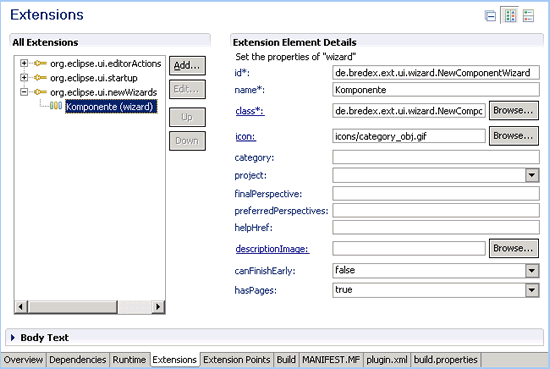The height and width of the screenshot is (369, 550).
Task: Select org.eclipse.ui.newWizards in the tree
Action: (103, 92)
